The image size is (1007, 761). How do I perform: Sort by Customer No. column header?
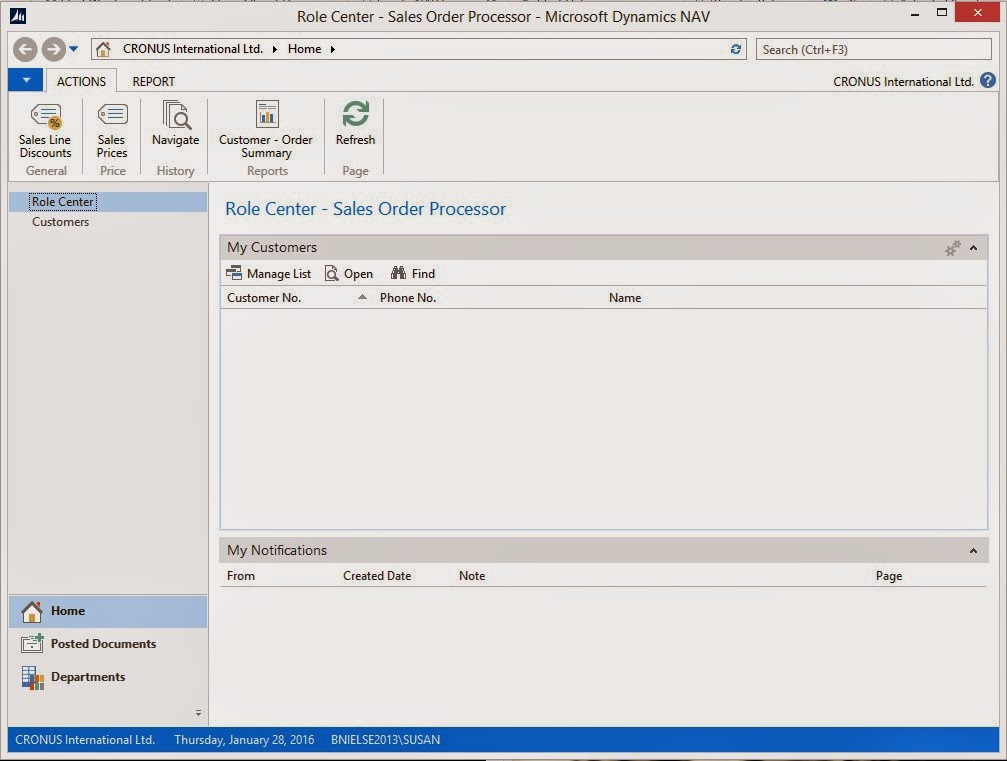coord(264,297)
